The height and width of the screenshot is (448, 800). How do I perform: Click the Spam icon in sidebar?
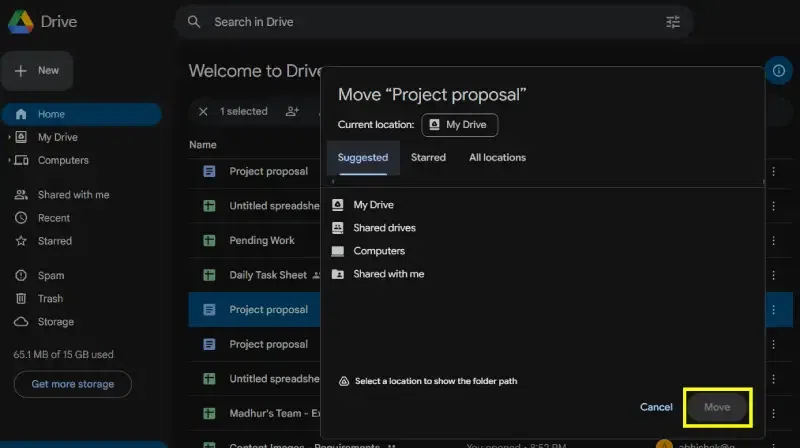[x=21, y=276]
